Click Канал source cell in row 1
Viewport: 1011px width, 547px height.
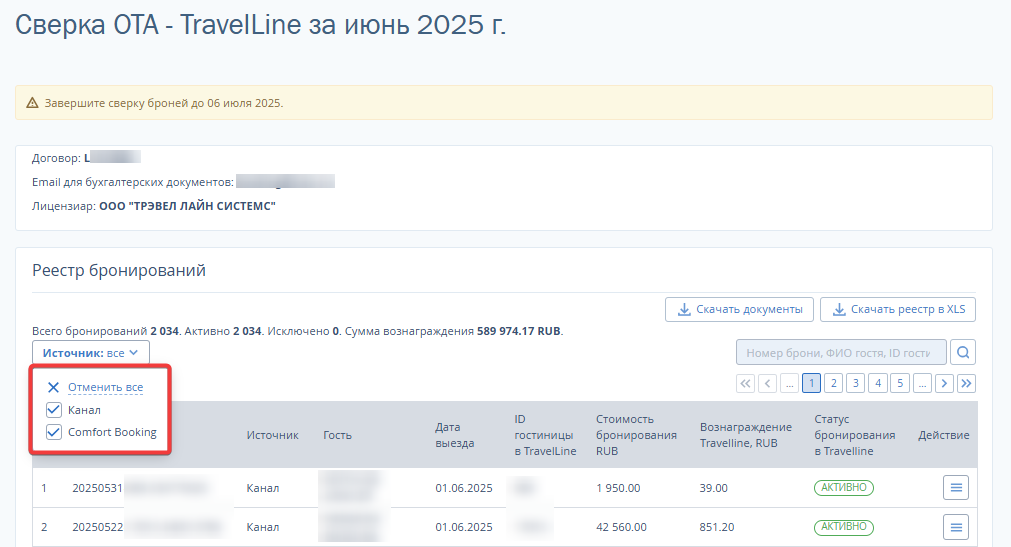click(262, 488)
